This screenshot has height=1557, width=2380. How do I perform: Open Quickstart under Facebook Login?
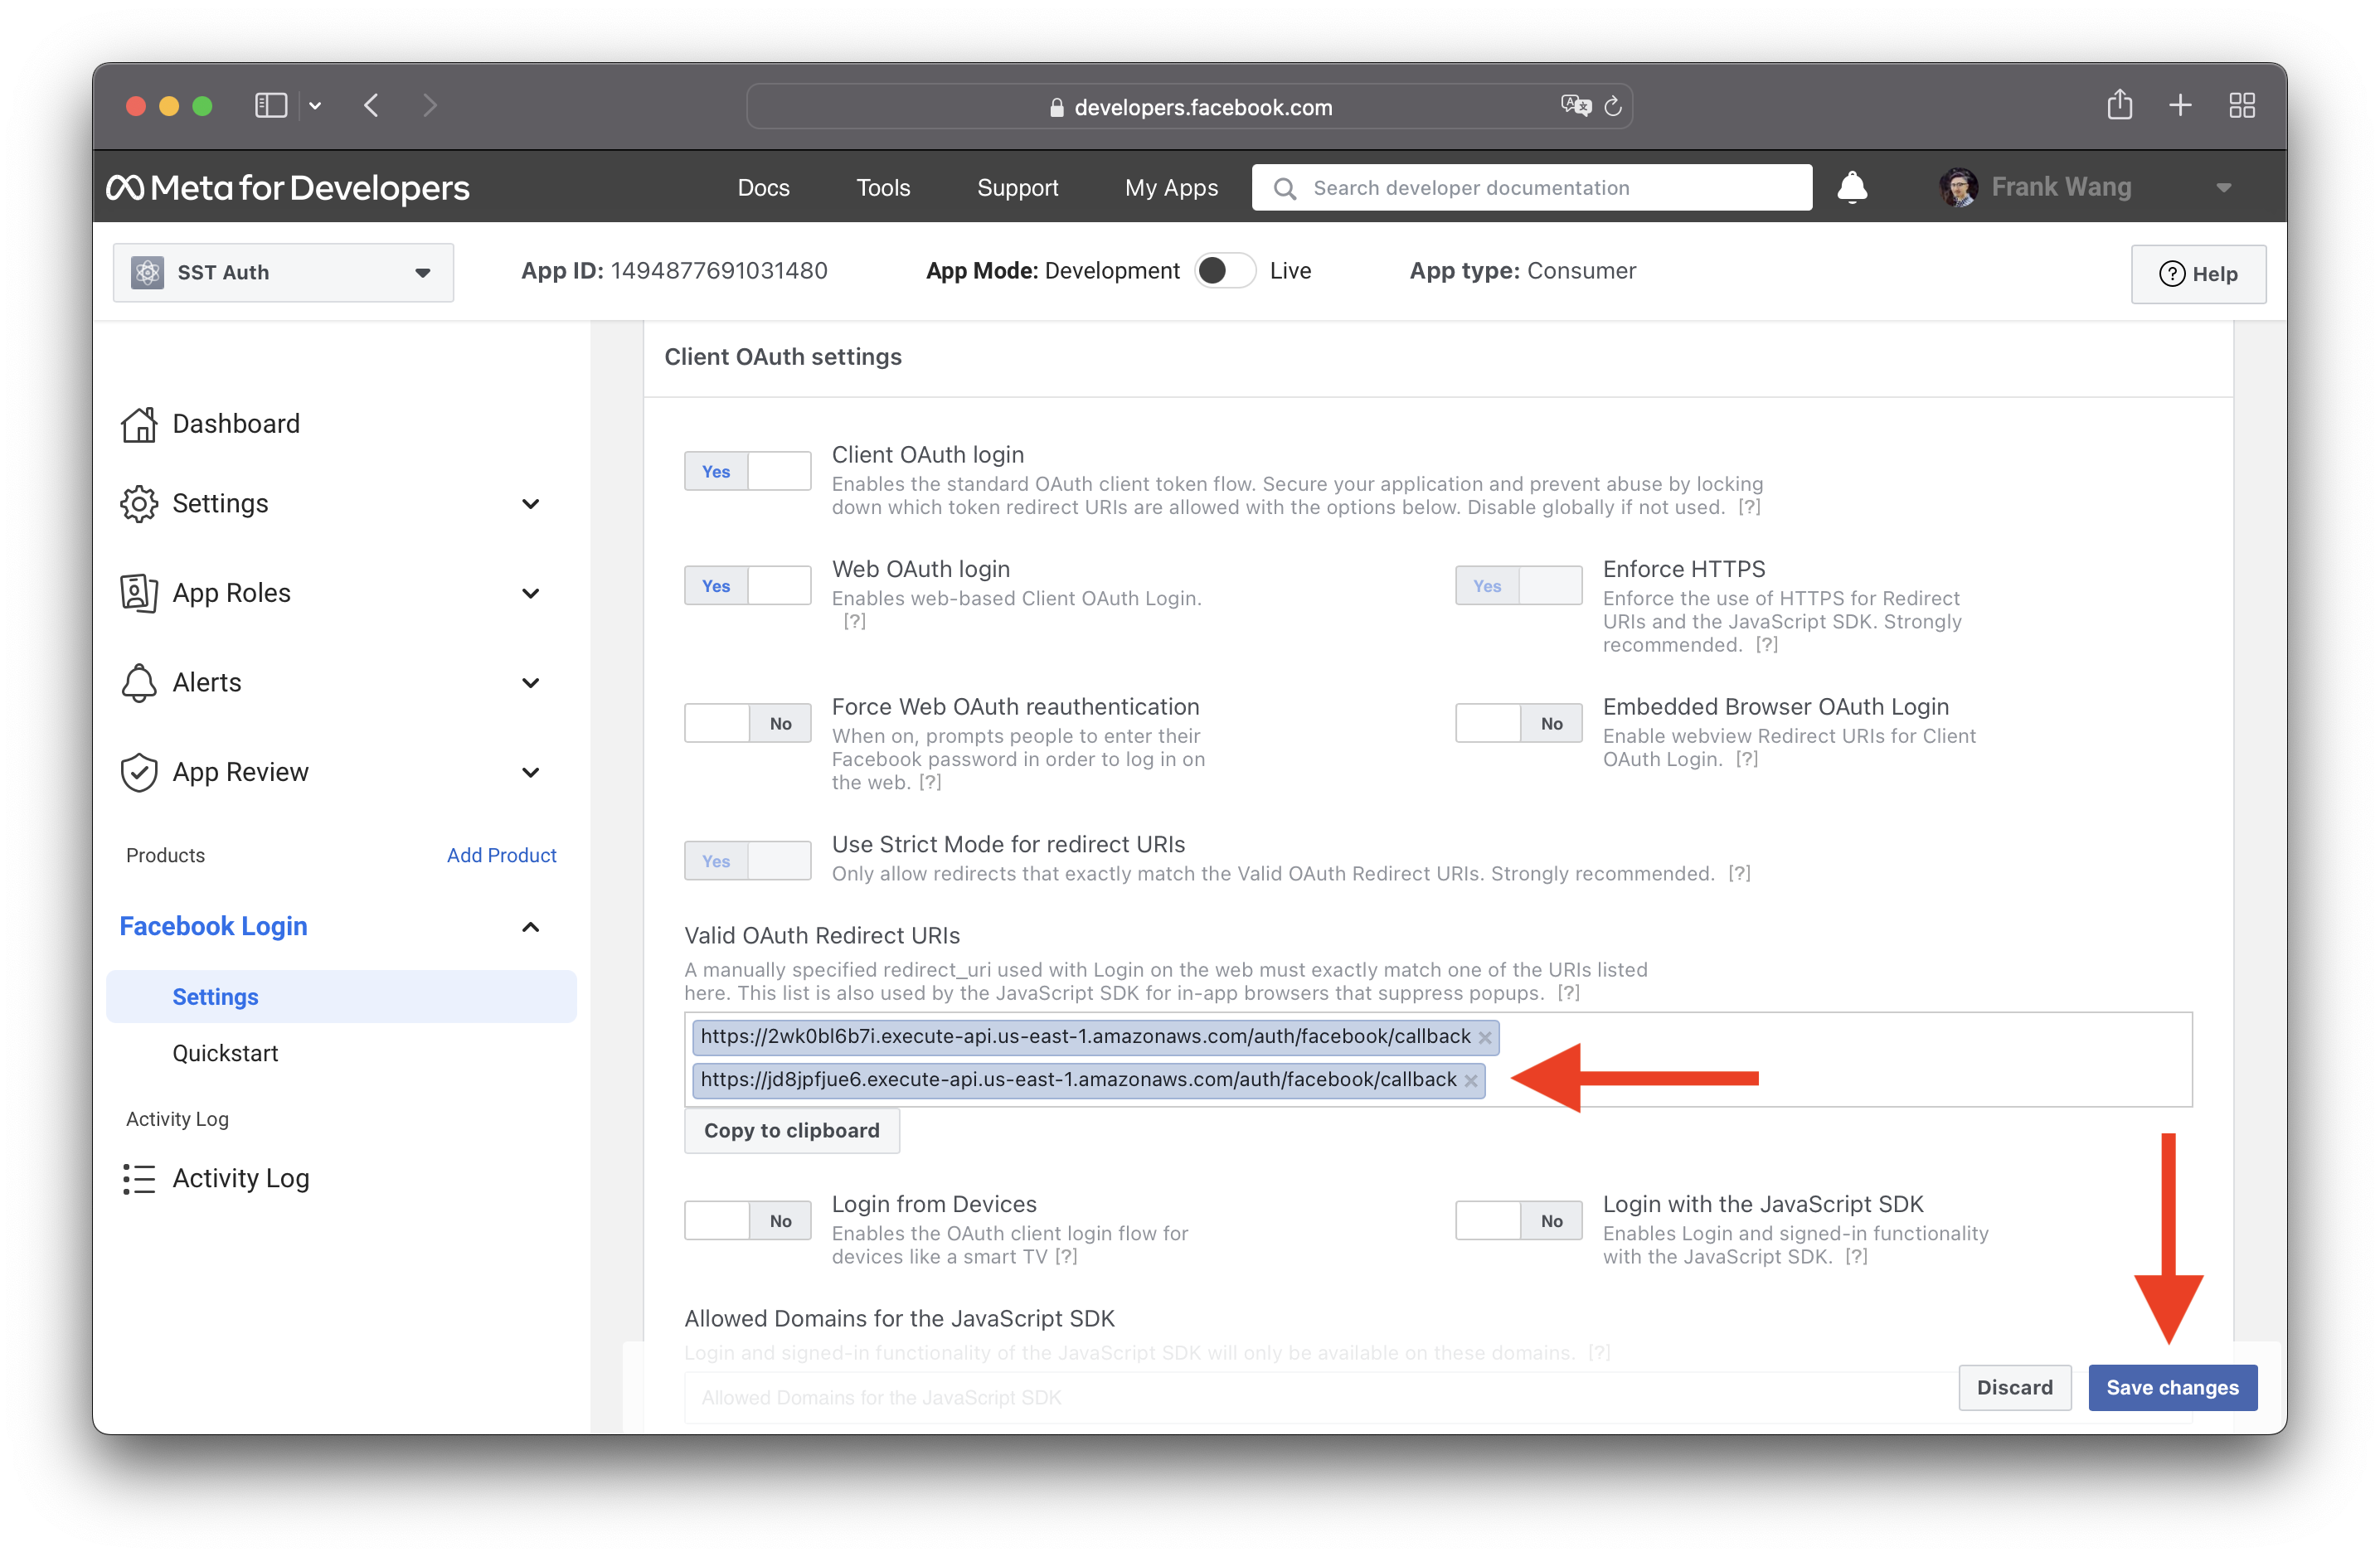point(225,1053)
